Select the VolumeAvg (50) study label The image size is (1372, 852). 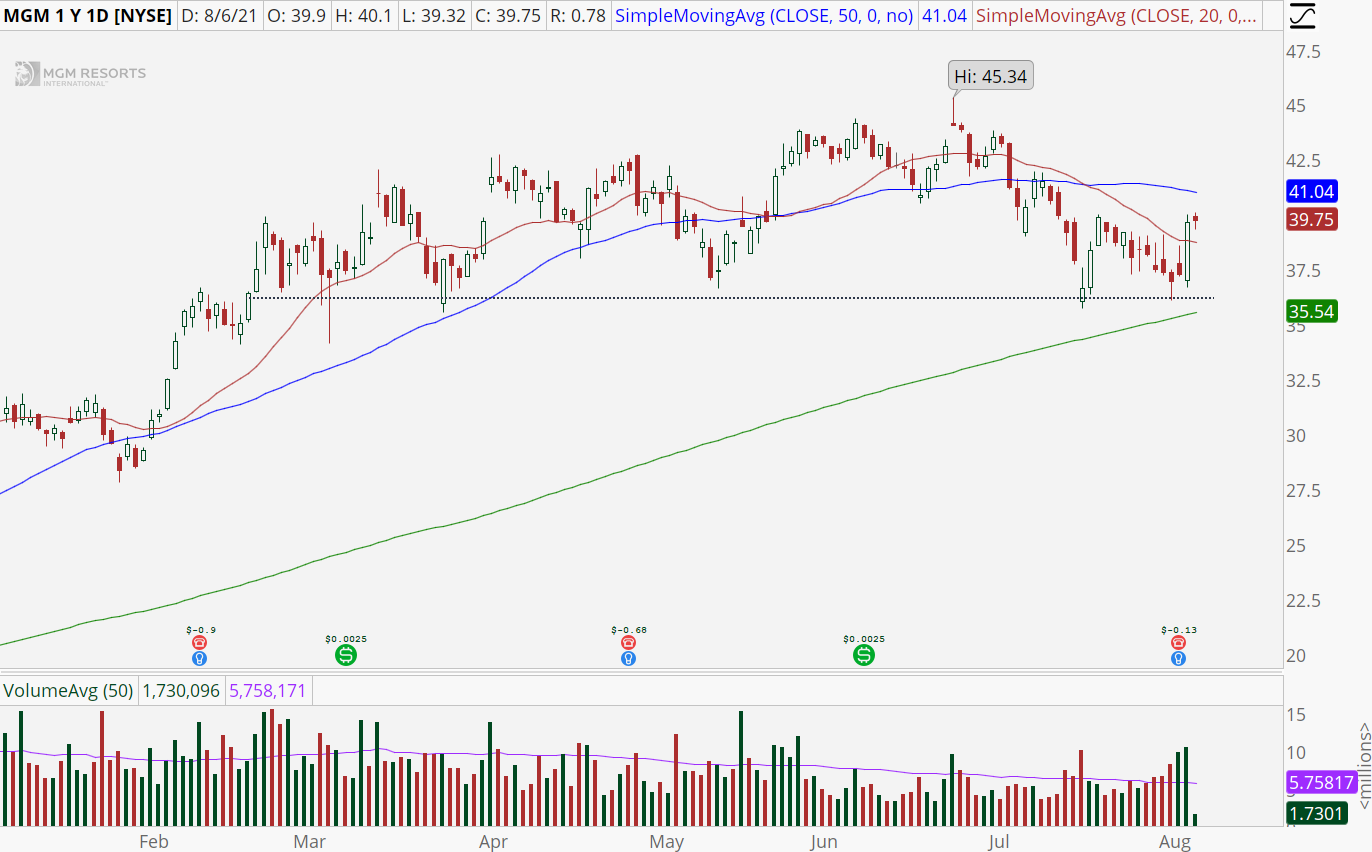click(69, 690)
